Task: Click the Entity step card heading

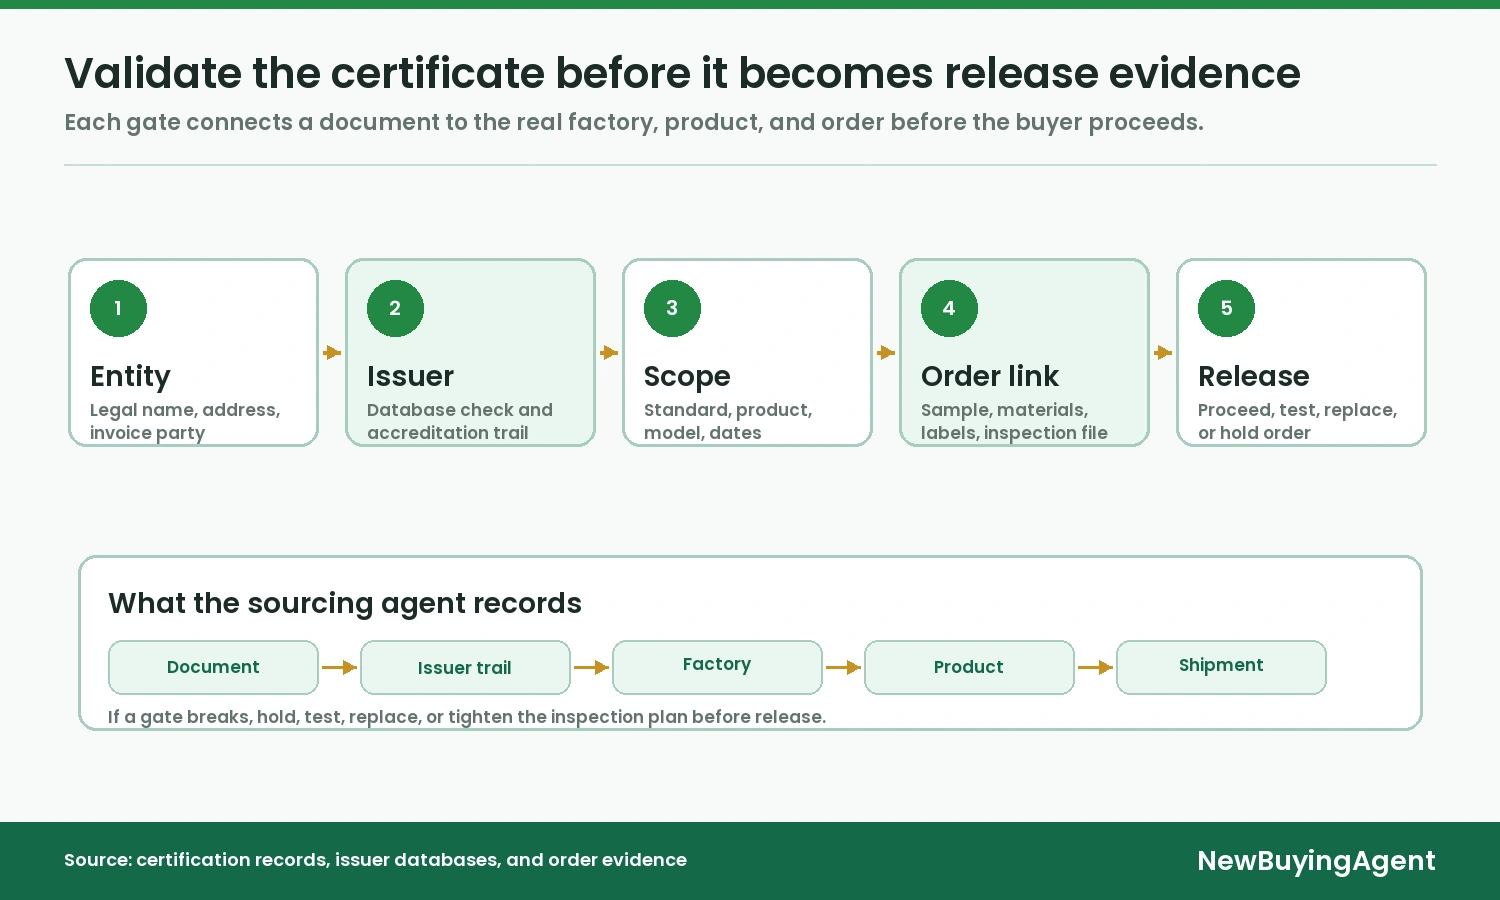Action: click(x=130, y=376)
